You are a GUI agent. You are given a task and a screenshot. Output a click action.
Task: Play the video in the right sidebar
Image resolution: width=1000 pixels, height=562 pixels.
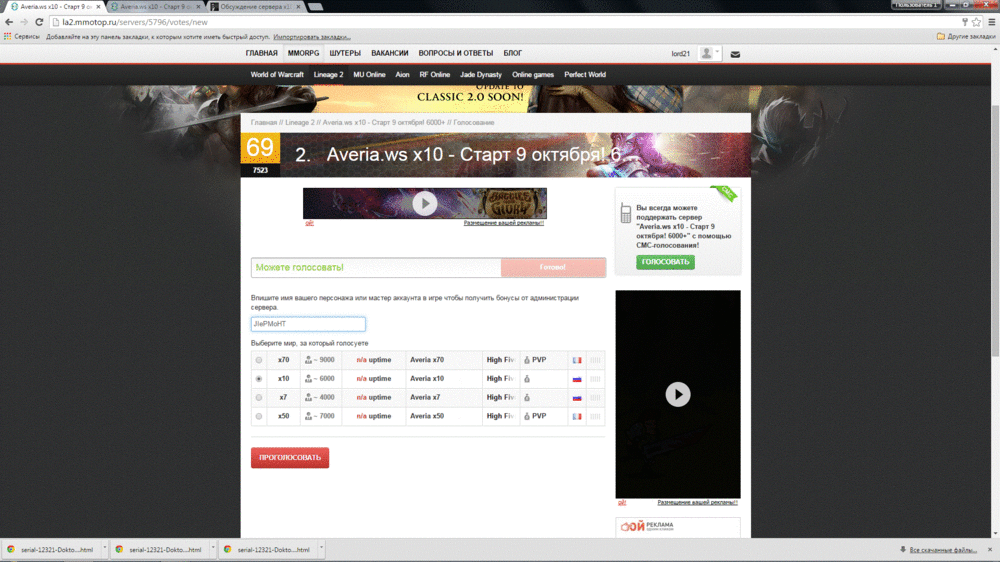click(x=678, y=394)
